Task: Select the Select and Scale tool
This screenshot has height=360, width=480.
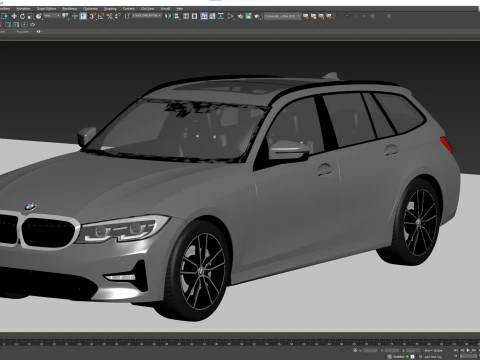Action: pyautogui.click(x=31, y=16)
